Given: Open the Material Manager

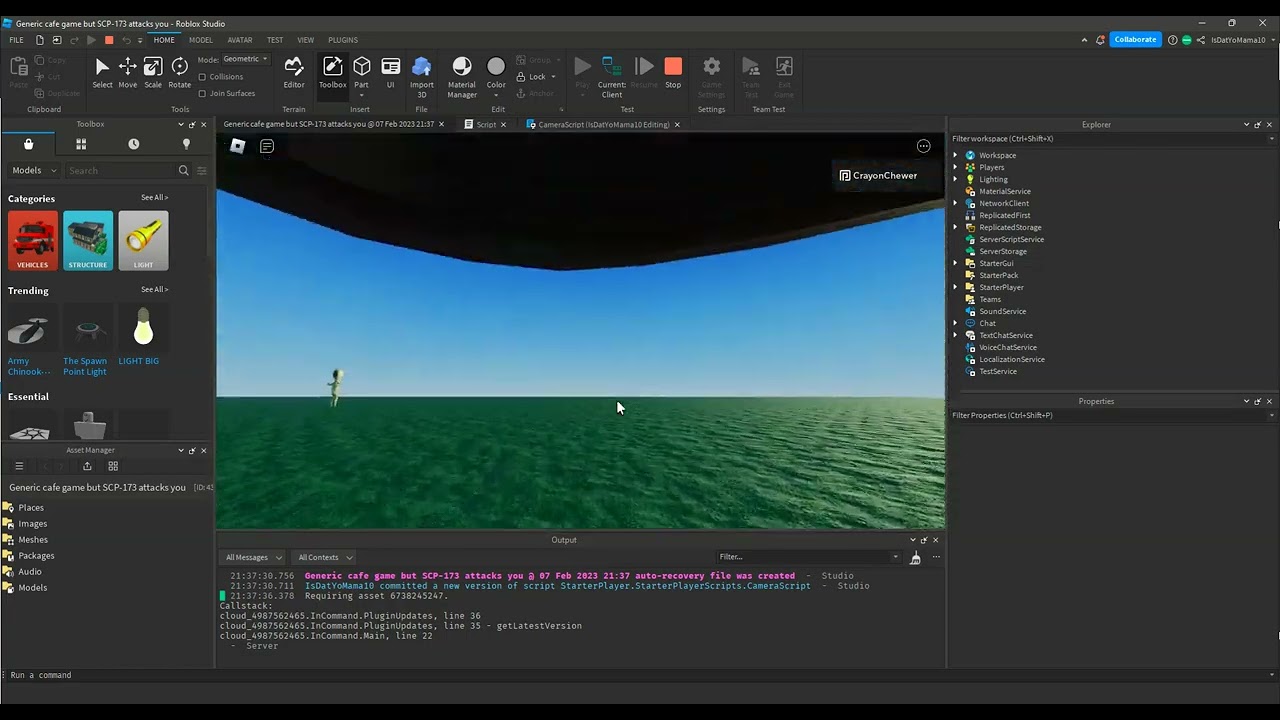Looking at the screenshot, I should click(462, 76).
